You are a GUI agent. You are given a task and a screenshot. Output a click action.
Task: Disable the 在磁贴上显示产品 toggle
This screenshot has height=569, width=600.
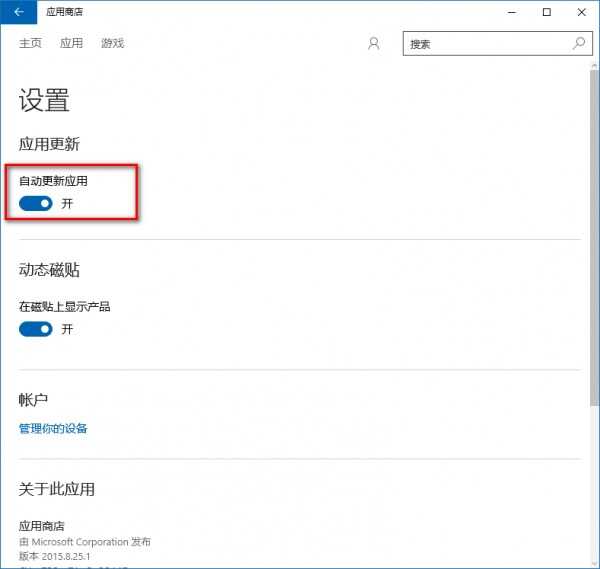pos(36,329)
